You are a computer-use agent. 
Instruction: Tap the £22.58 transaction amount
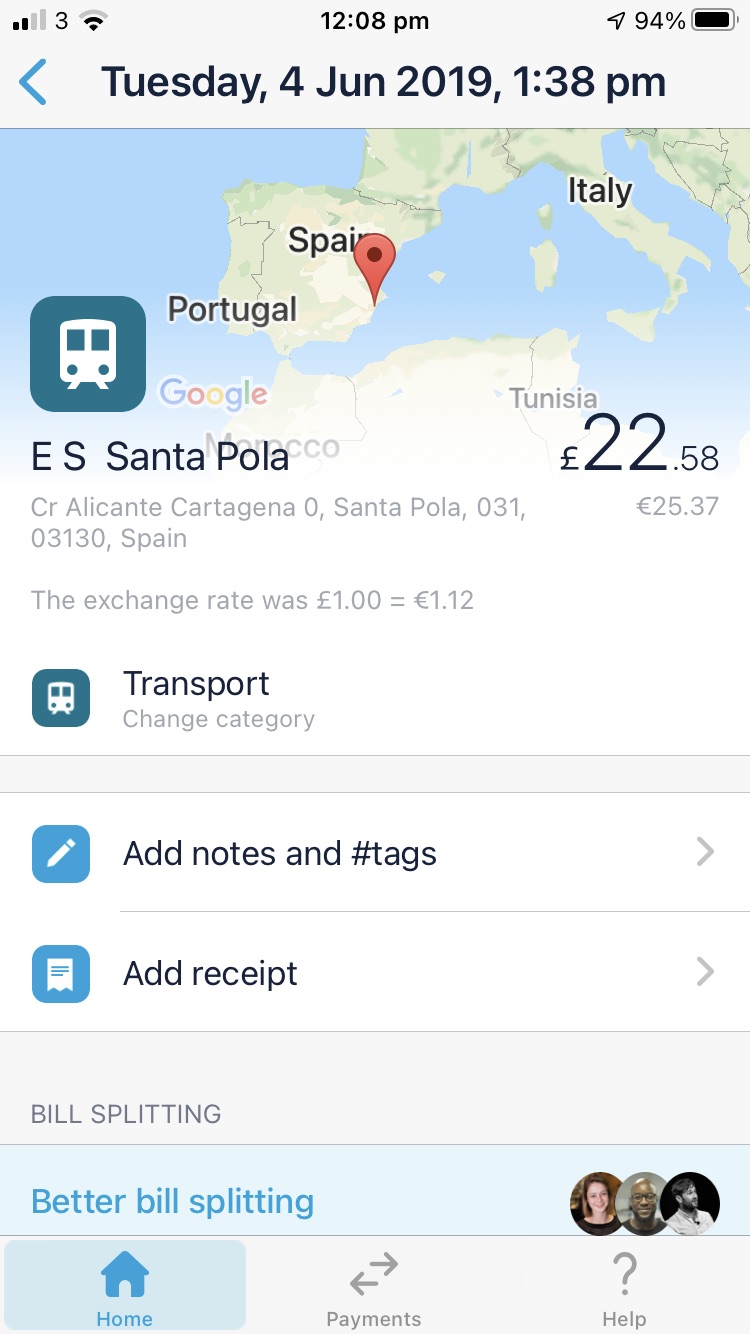(640, 446)
